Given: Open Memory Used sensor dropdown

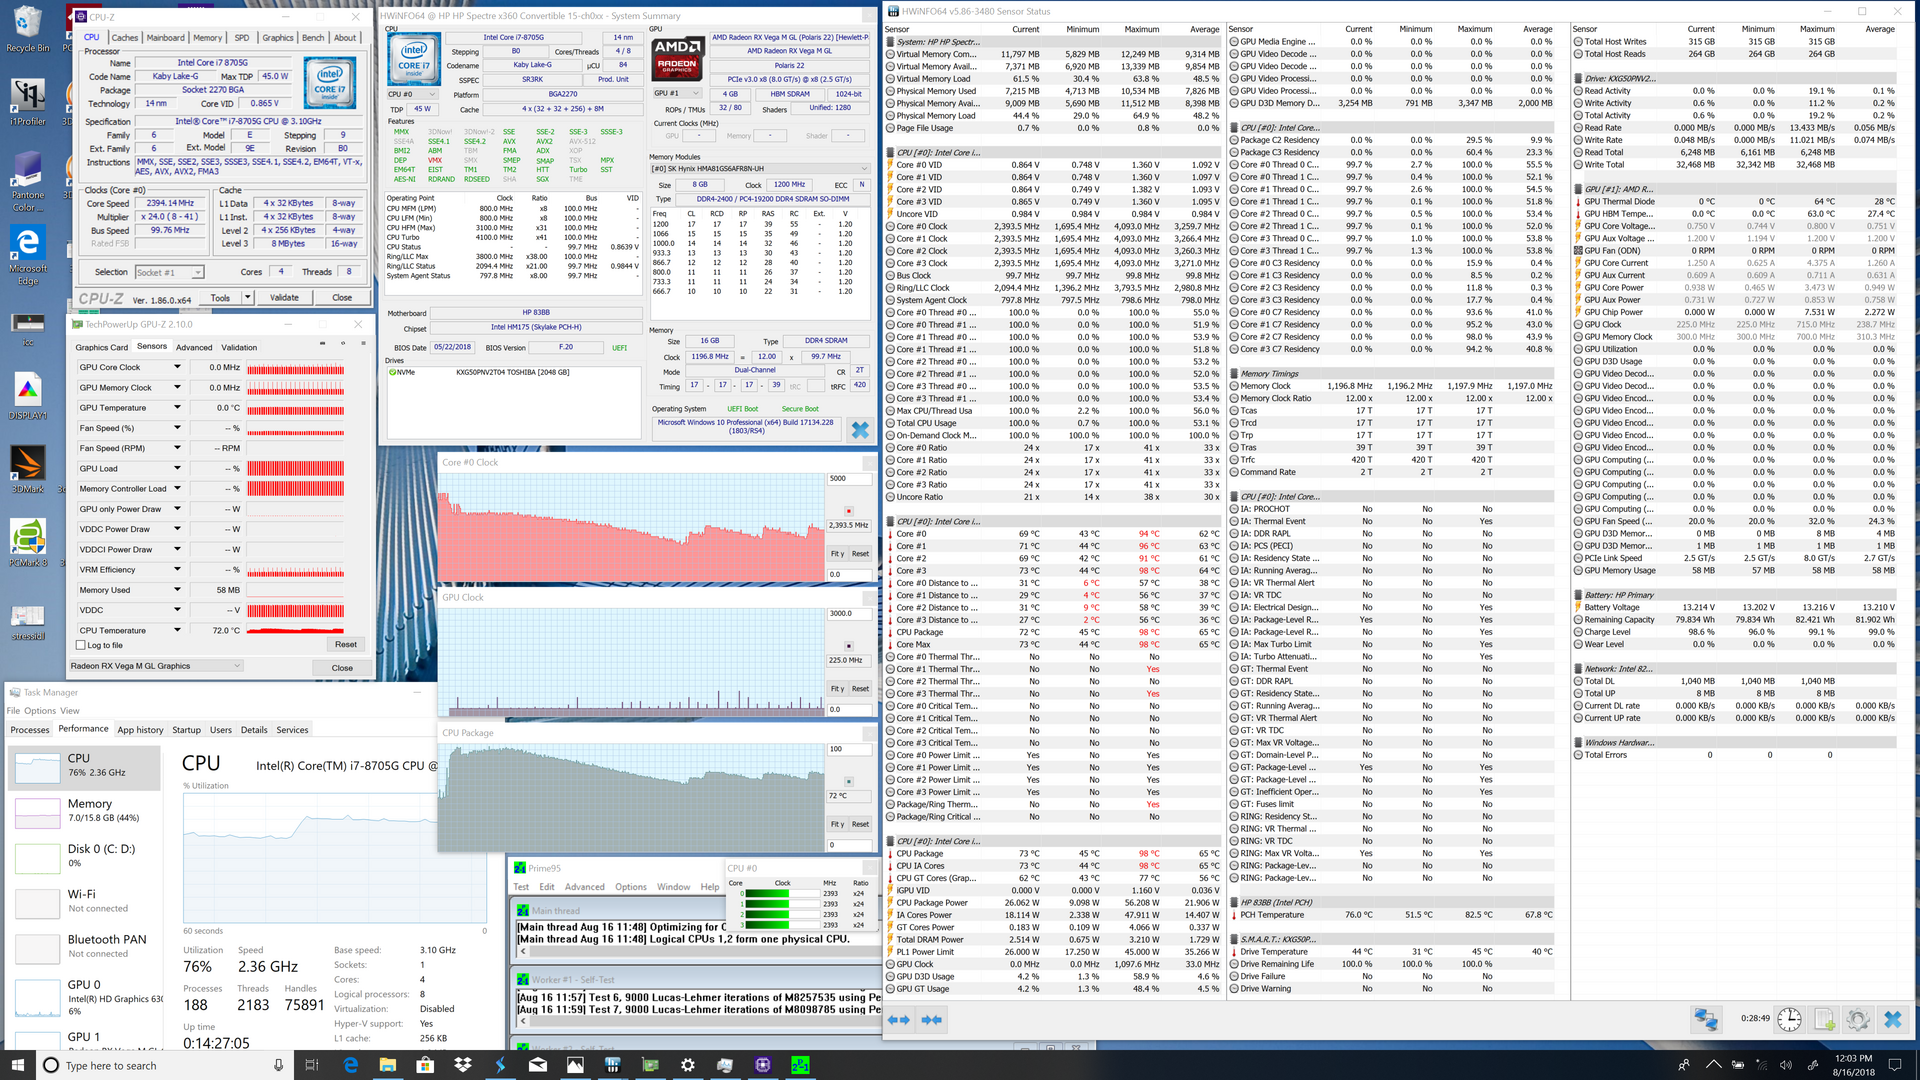Looking at the screenshot, I should coord(177,590).
